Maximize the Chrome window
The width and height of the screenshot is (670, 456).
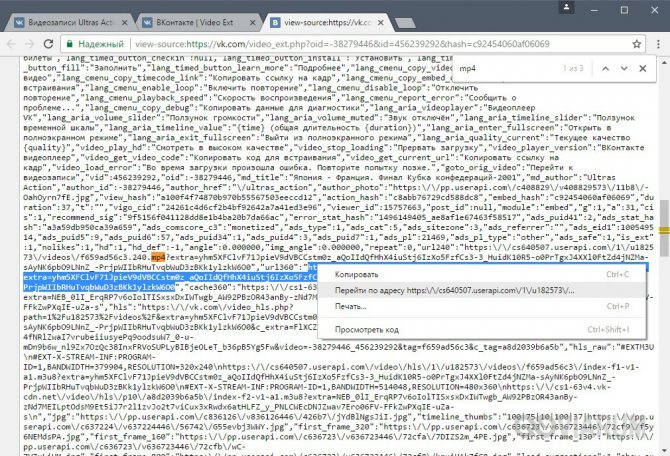pyautogui.click(x=624, y=9)
